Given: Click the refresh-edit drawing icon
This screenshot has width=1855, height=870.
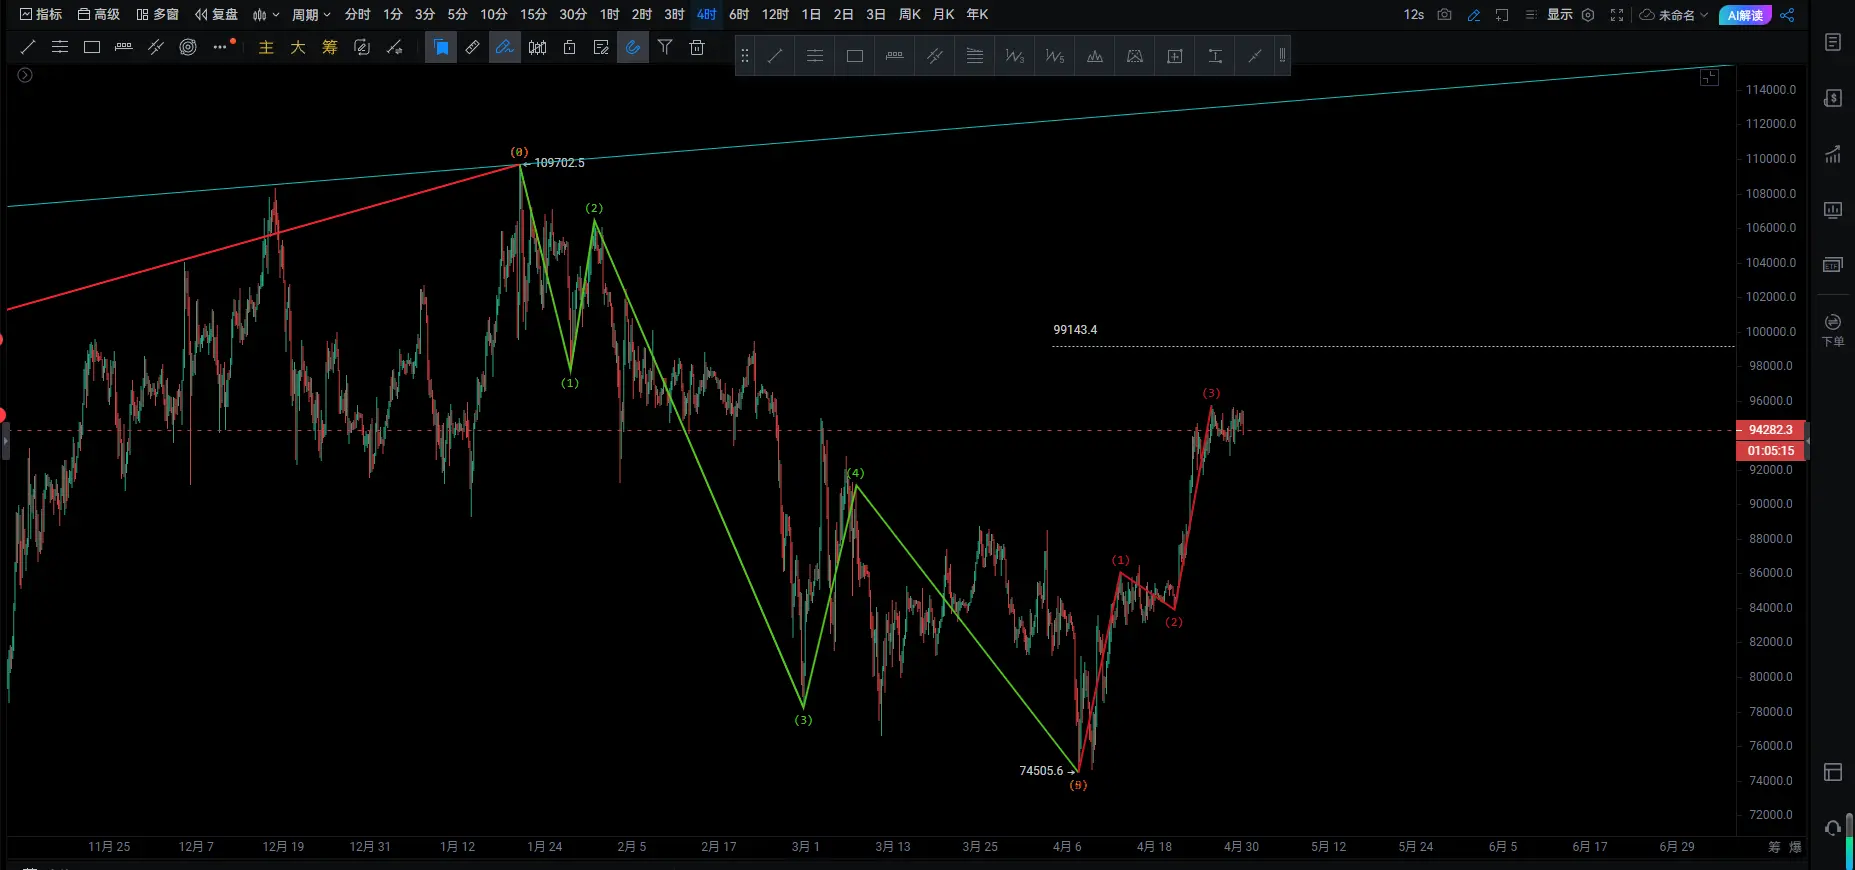Looking at the screenshot, I should [x=362, y=47].
